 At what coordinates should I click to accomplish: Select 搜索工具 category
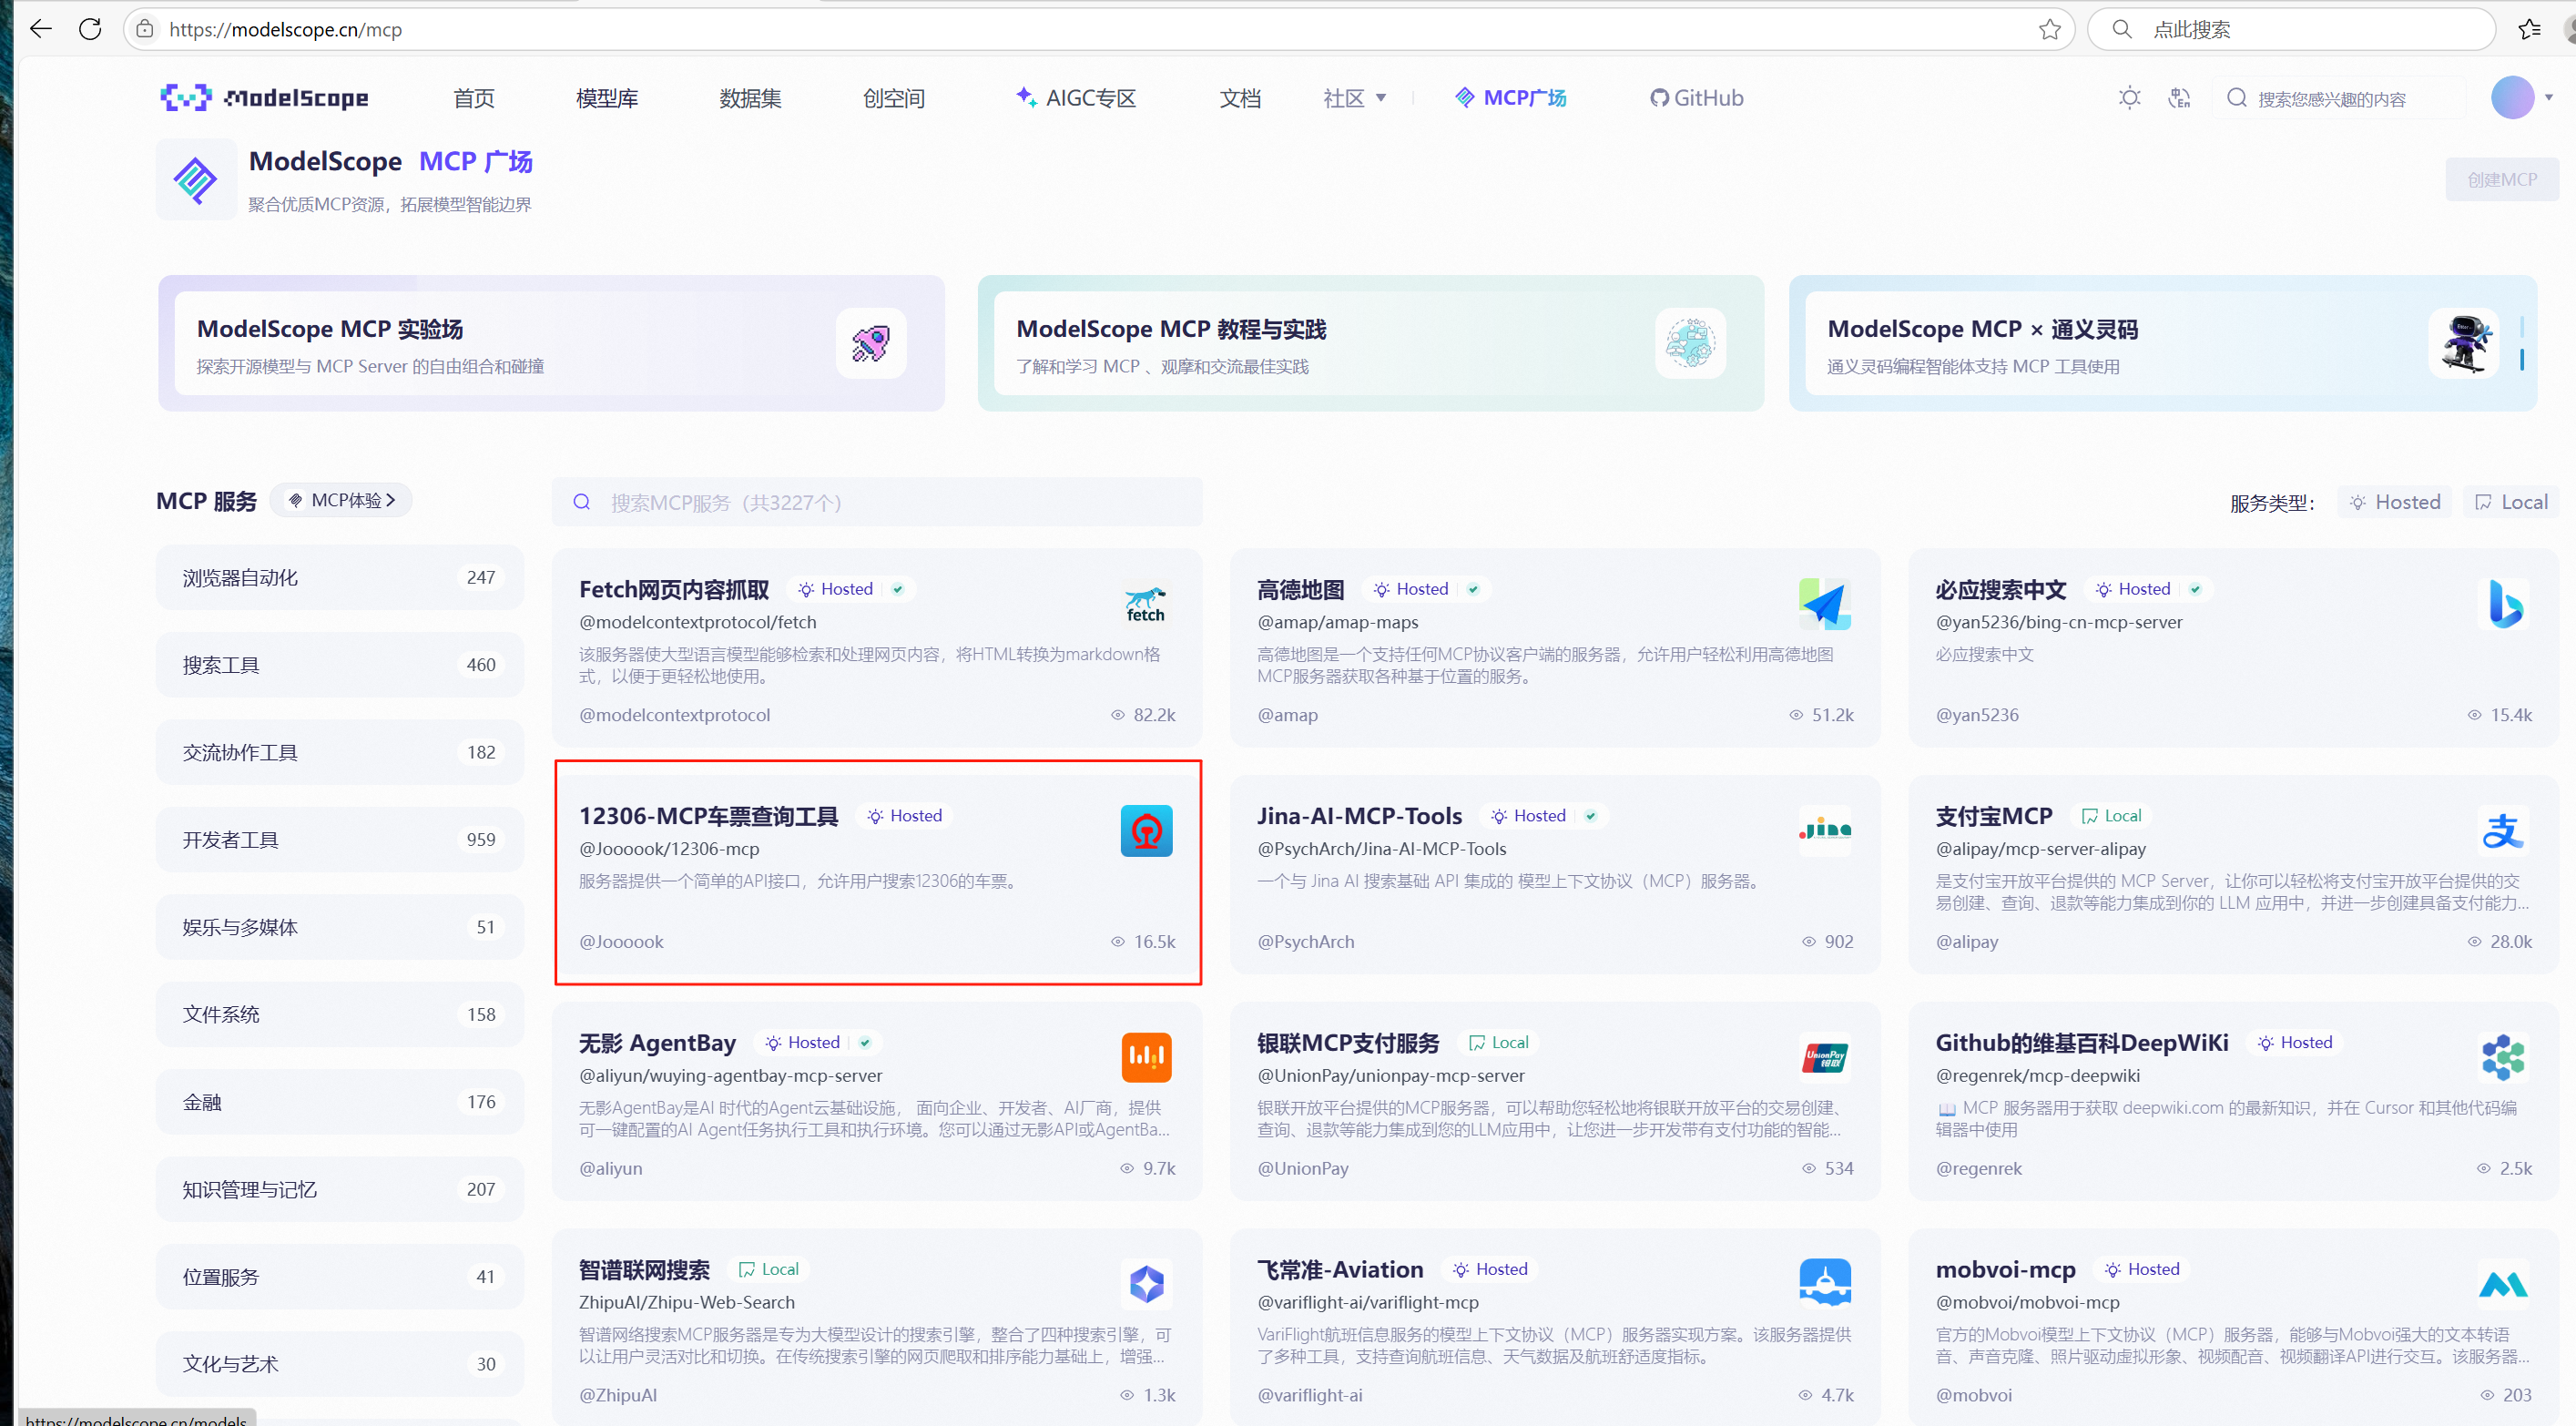click(x=339, y=664)
